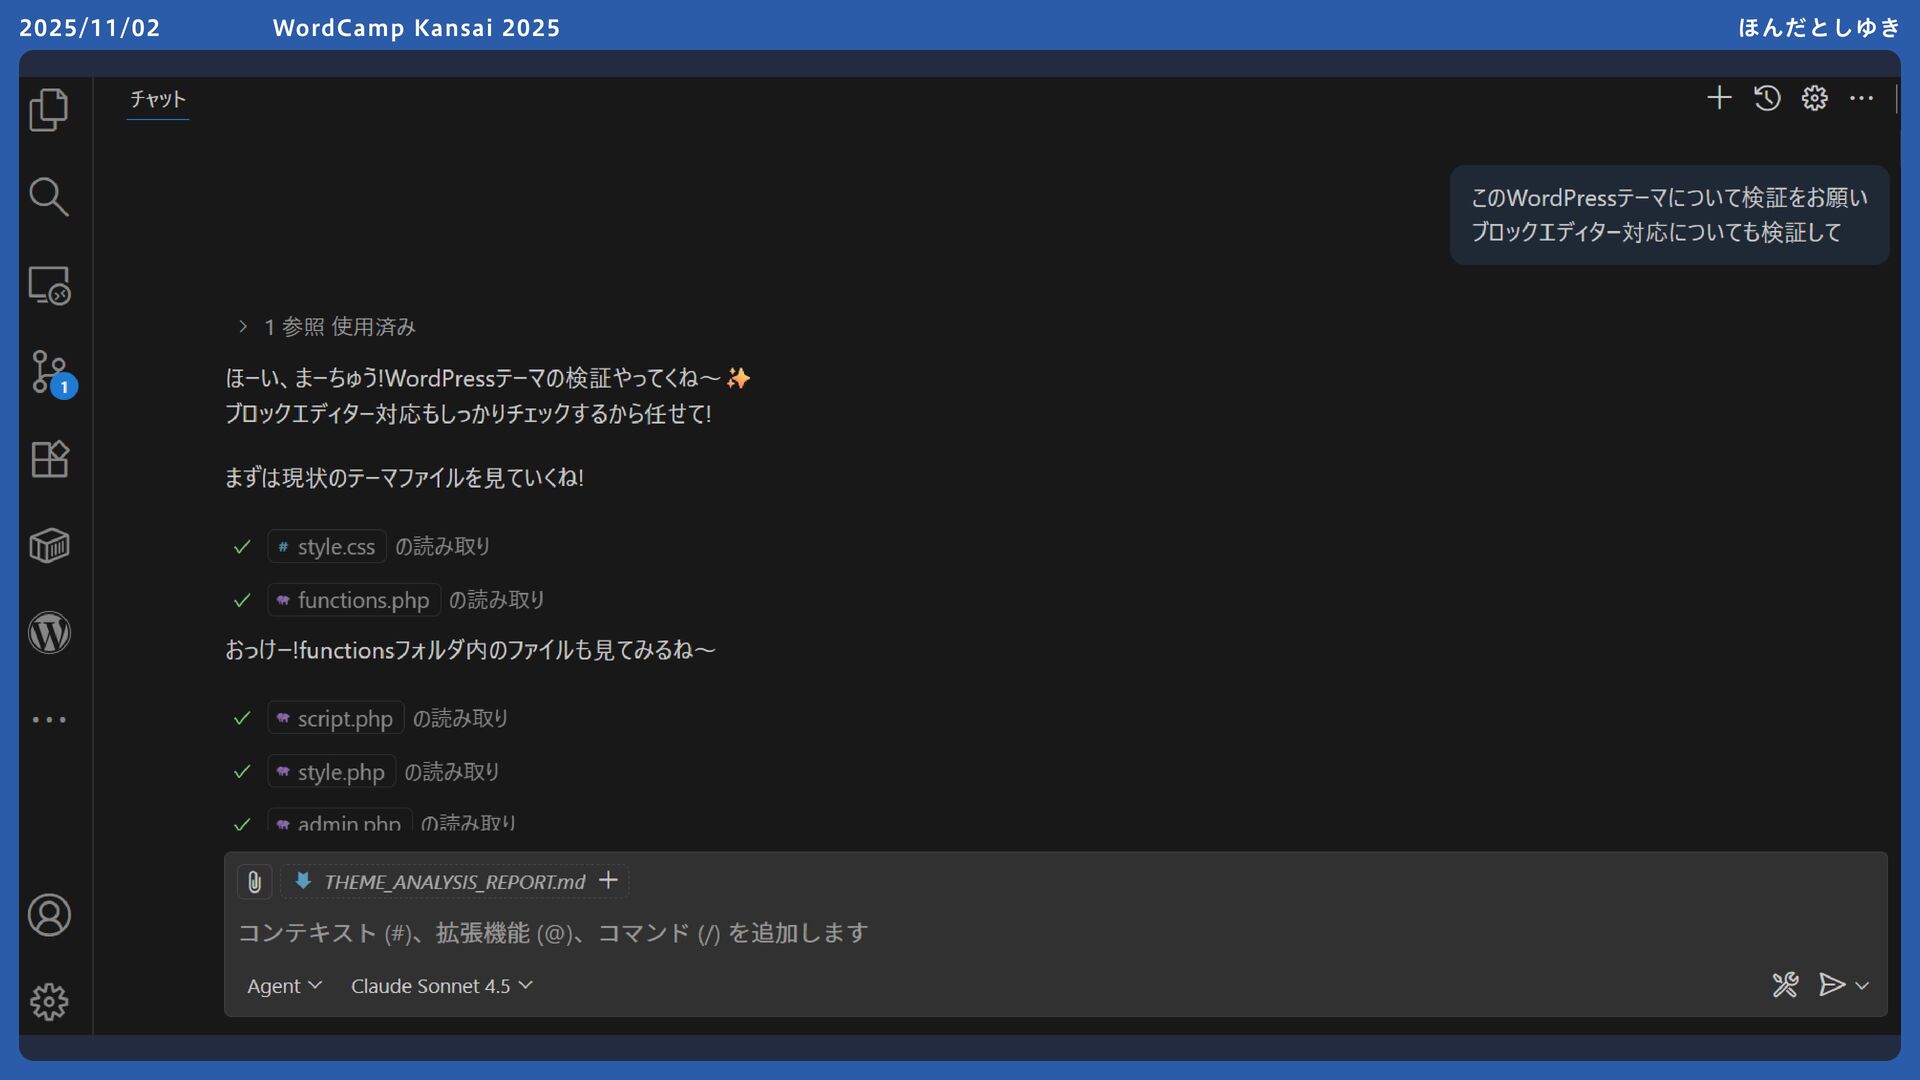Open the more actions ellipsis in the chat header

pyautogui.click(x=1861, y=98)
